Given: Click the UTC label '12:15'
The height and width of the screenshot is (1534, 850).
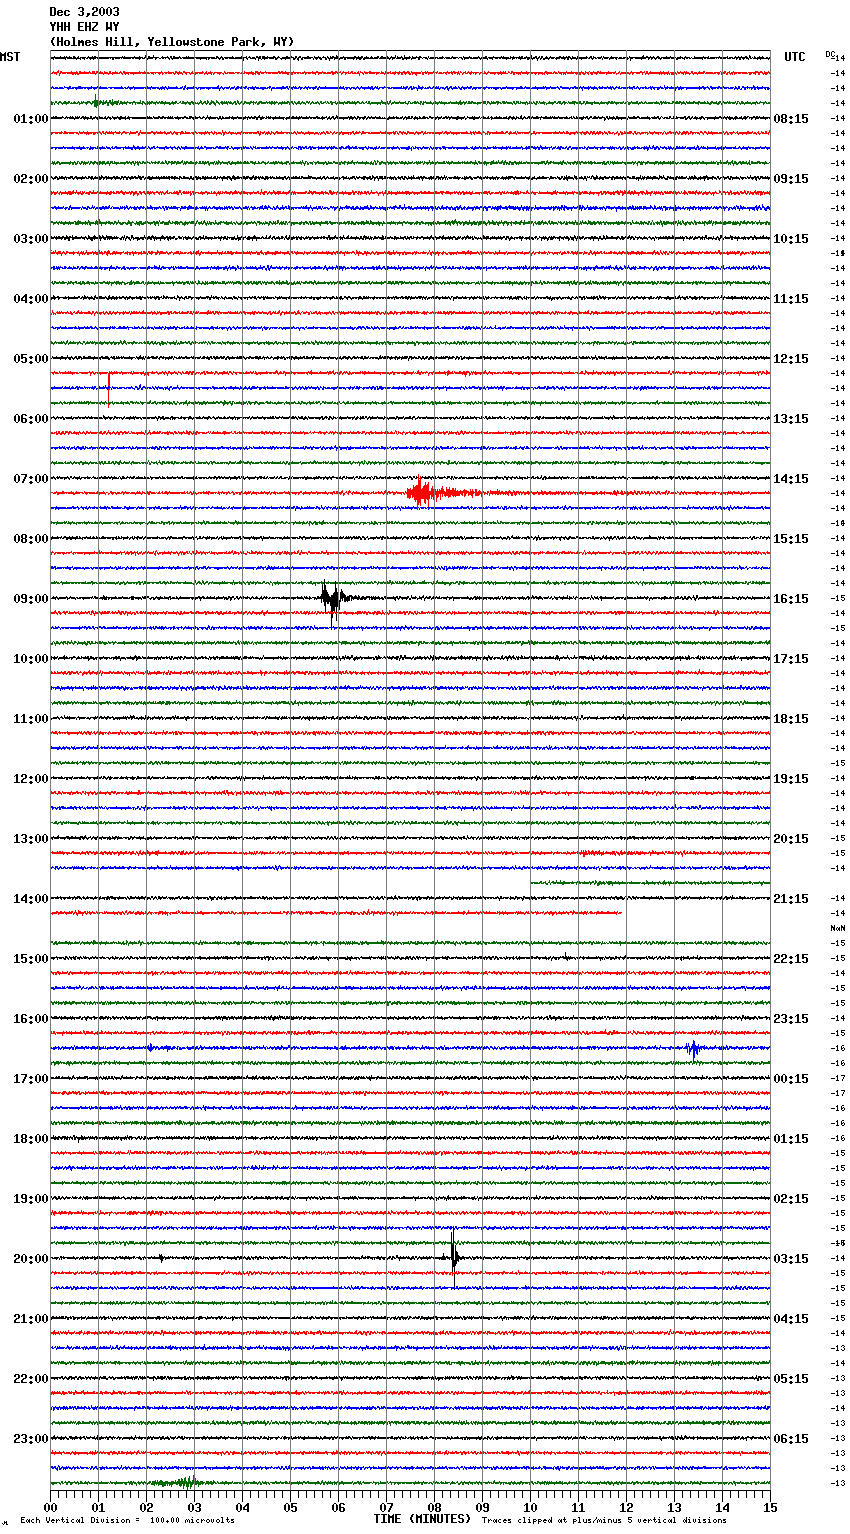Looking at the screenshot, I should point(791,359).
